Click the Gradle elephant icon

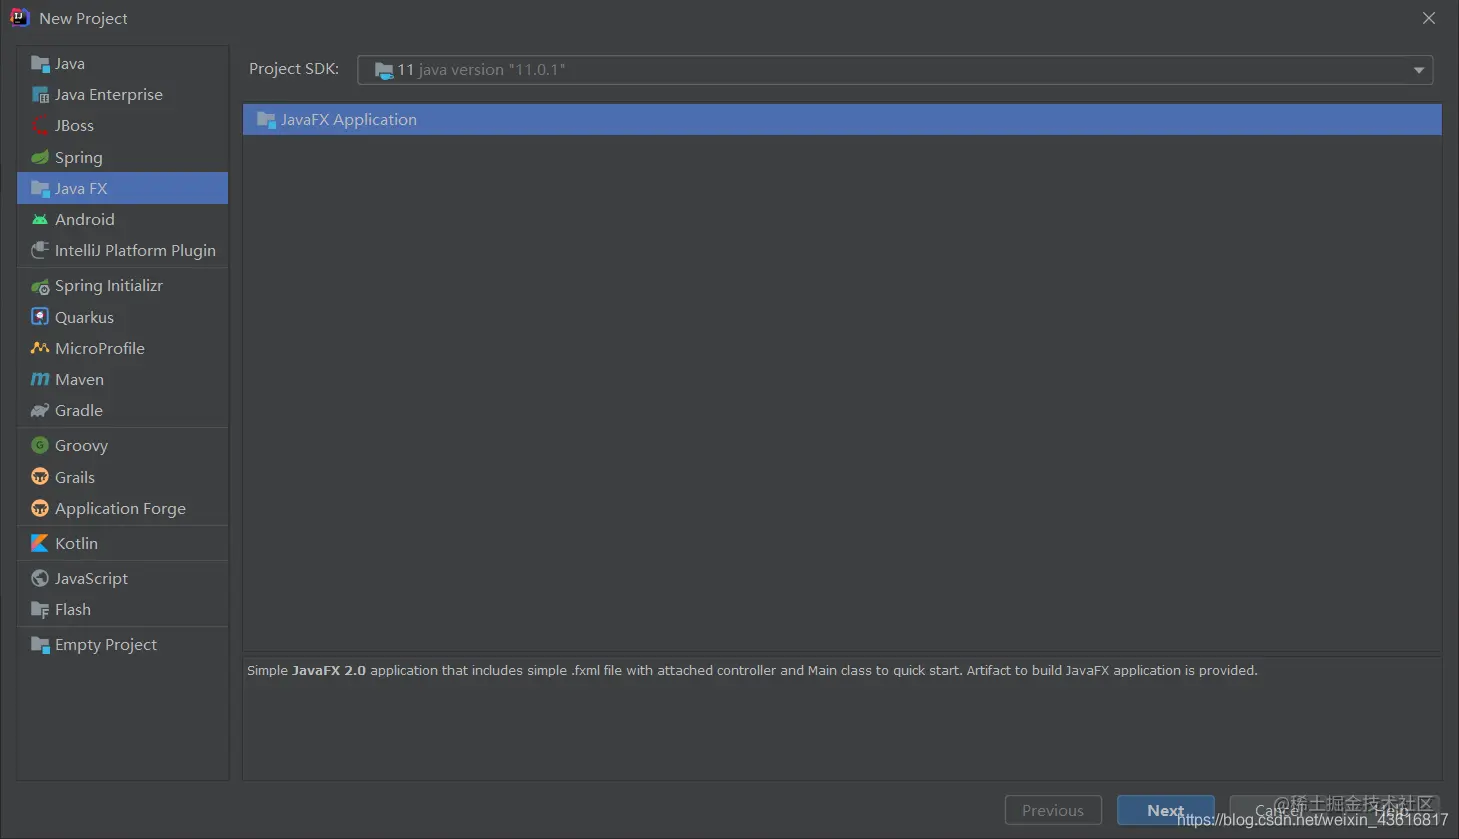[x=40, y=411]
